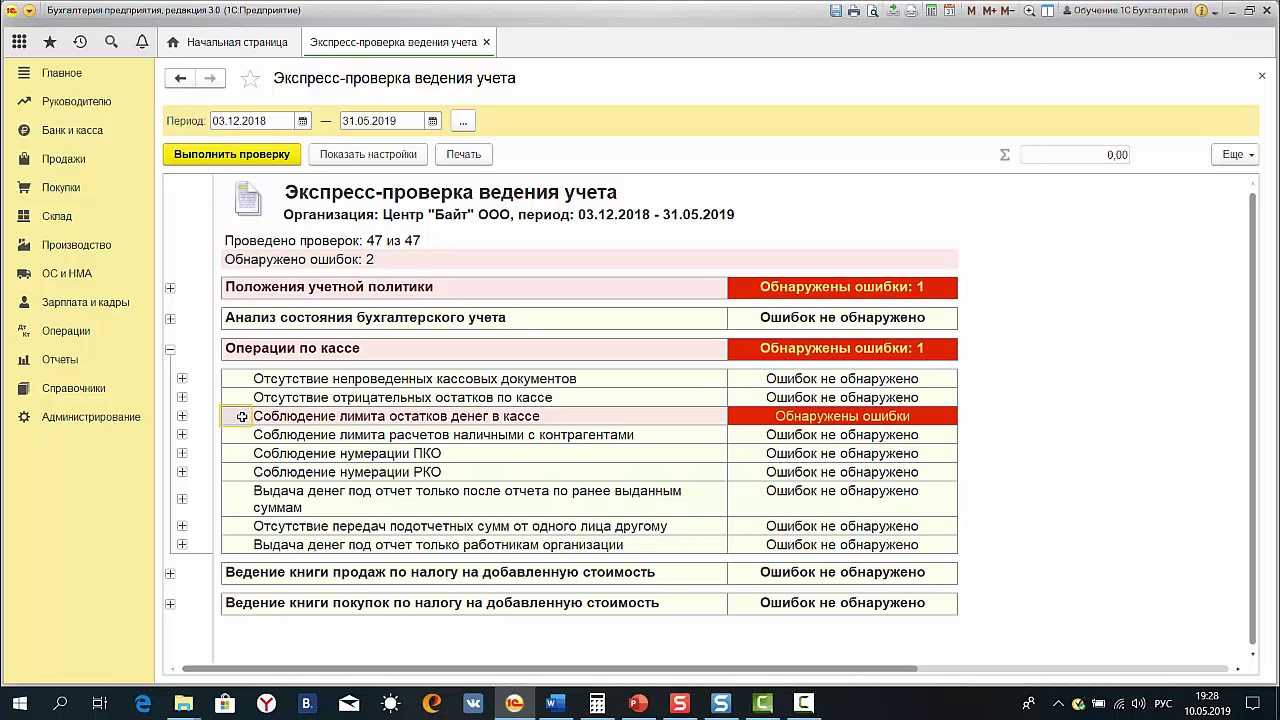Viewport: 1280px width, 720px height.
Task: Click the Печать button
Action: (463, 155)
